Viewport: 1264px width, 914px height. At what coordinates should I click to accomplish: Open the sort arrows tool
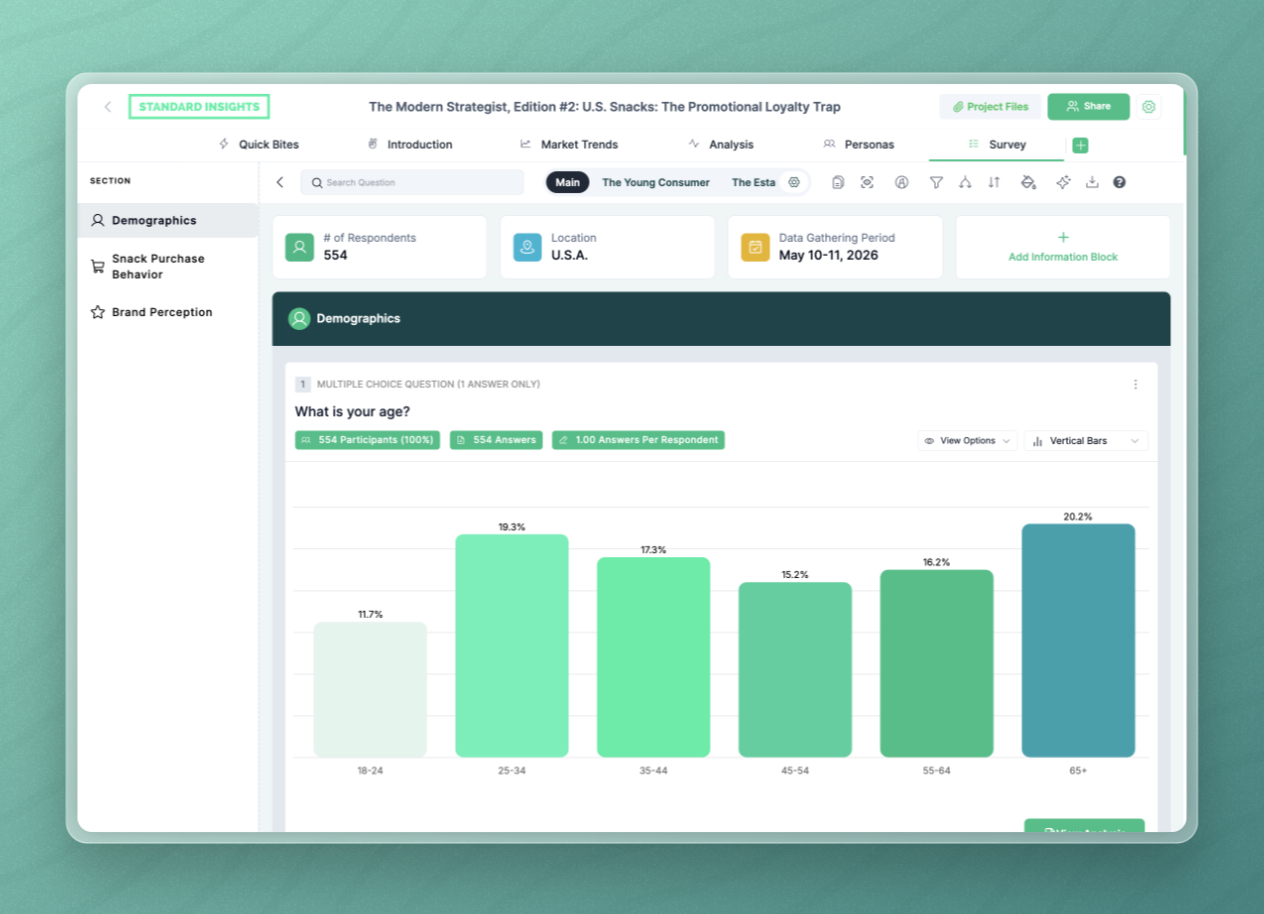point(994,182)
